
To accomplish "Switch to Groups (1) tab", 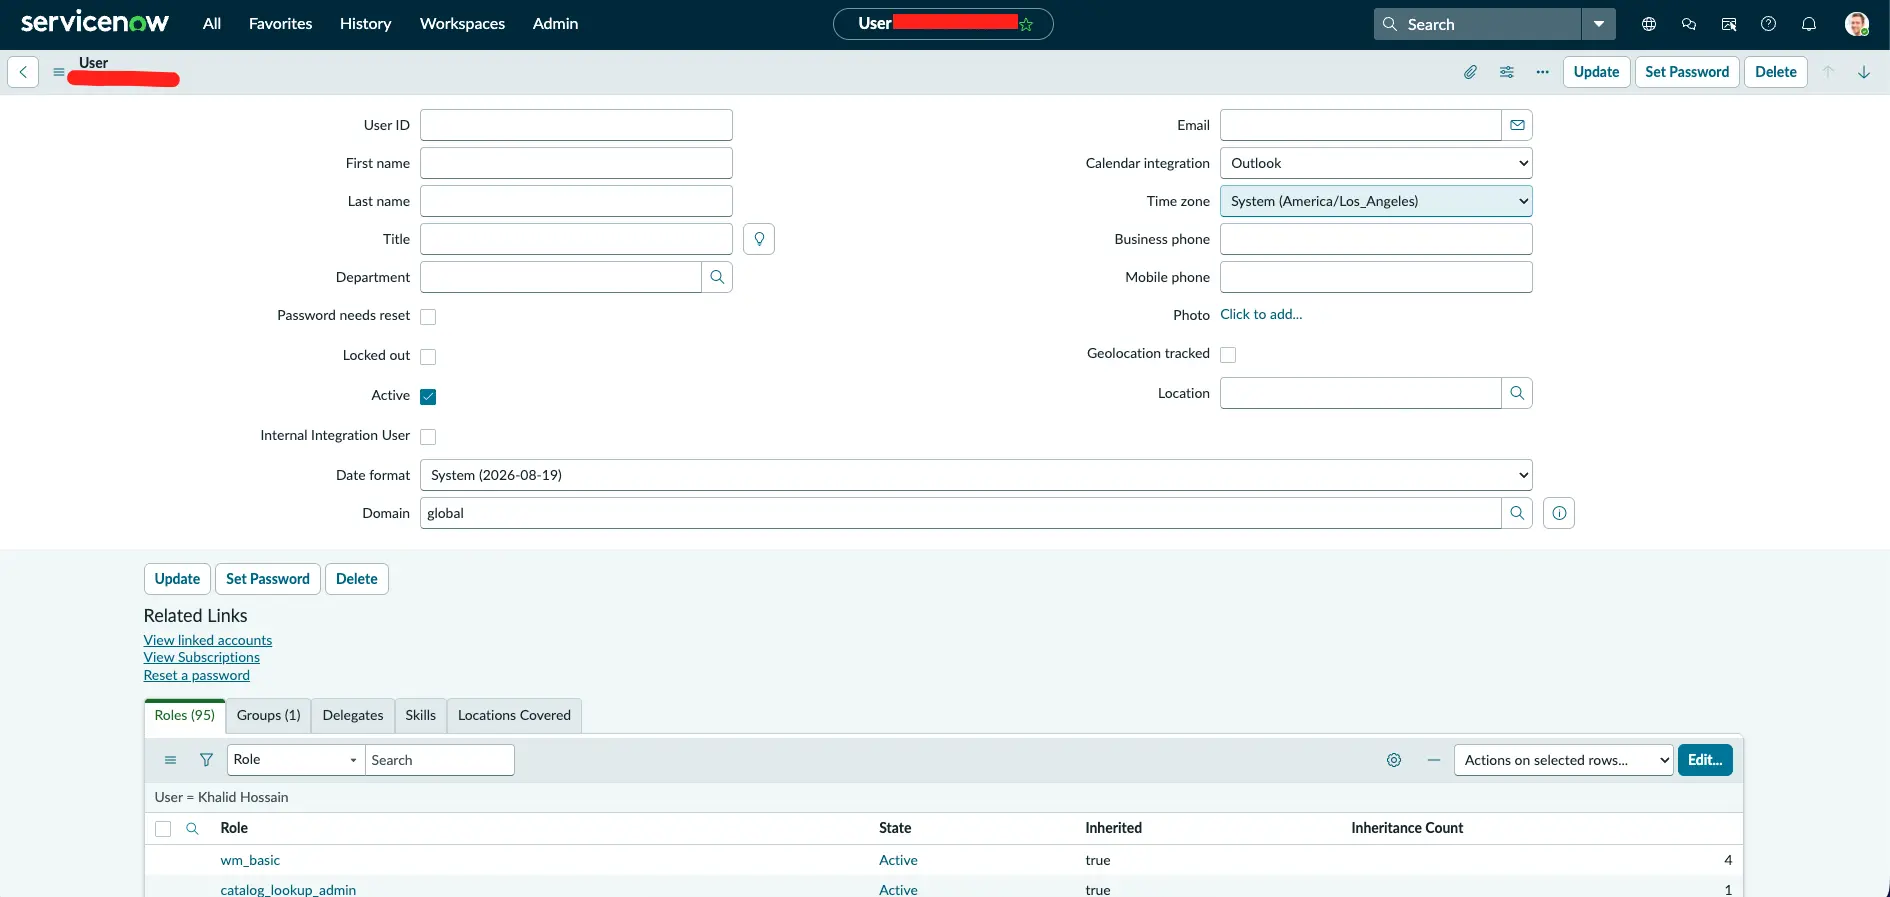I will [269, 716].
